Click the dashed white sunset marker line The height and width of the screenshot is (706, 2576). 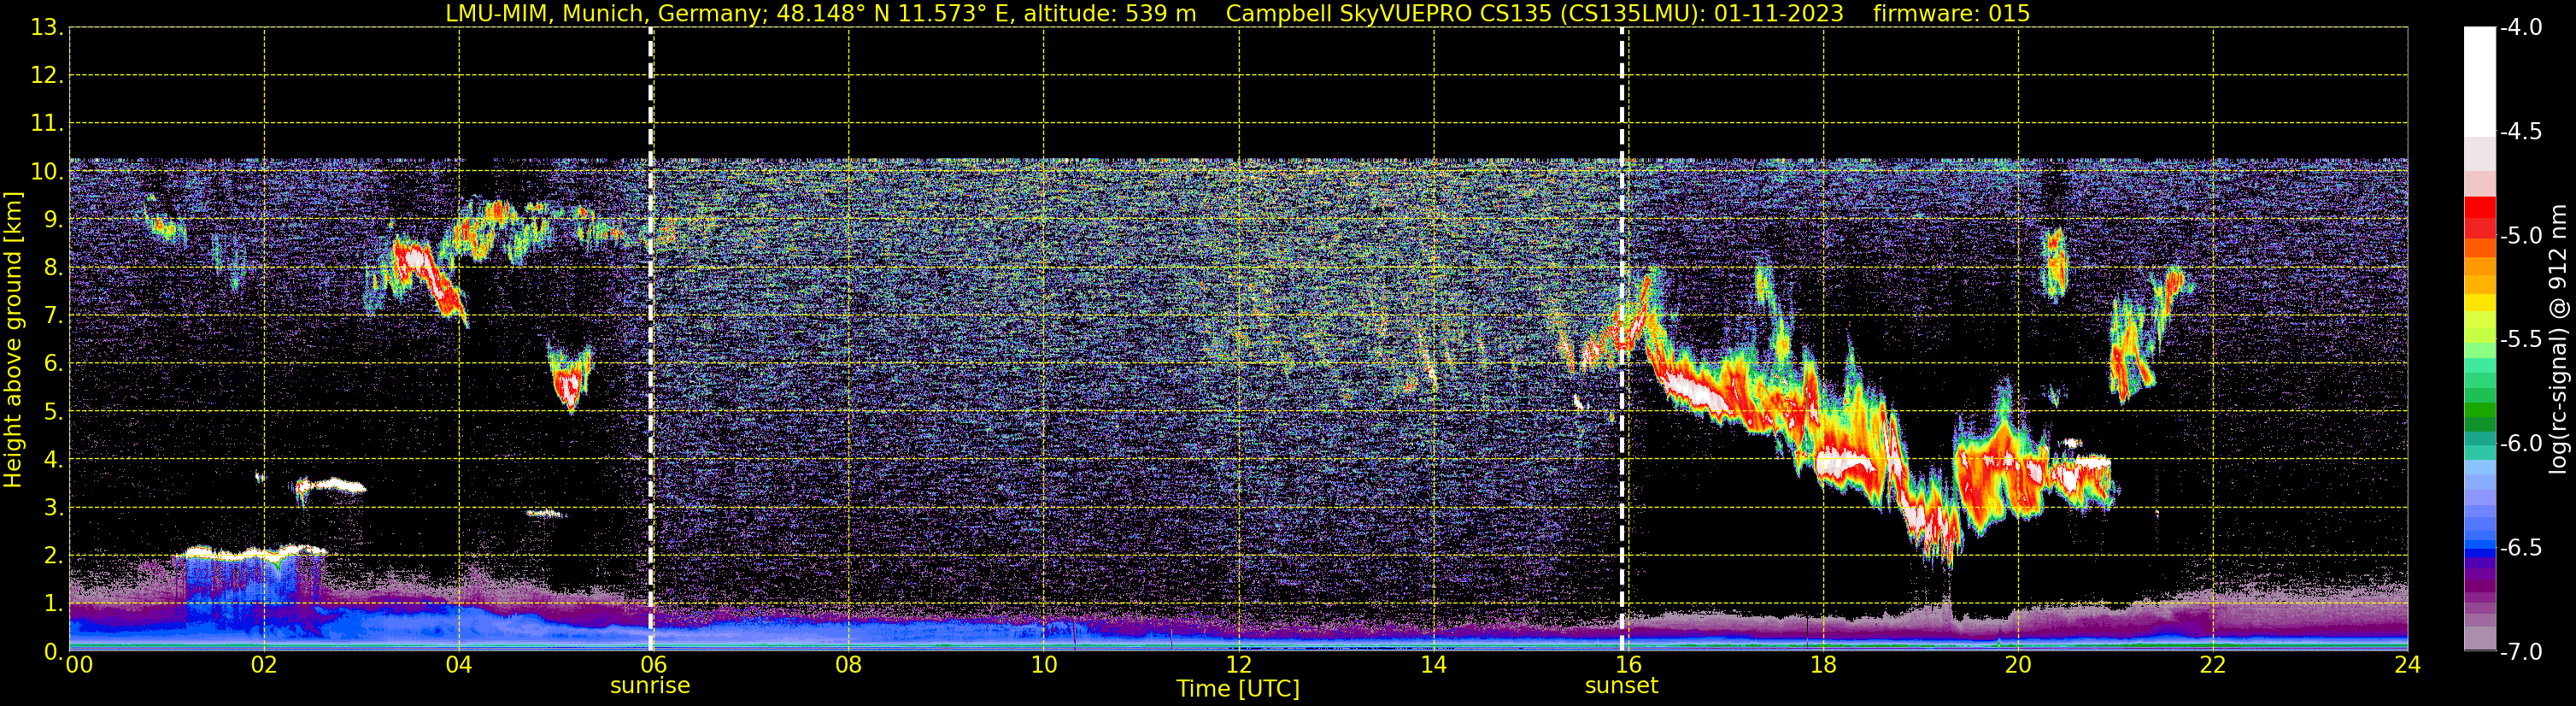[x=1622, y=340]
